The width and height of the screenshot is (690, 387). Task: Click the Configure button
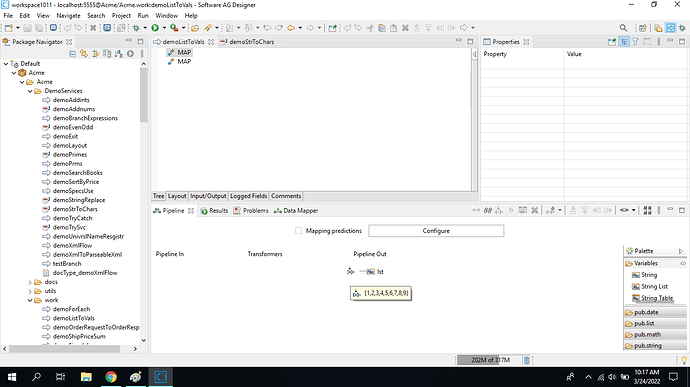(x=436, y=231)
